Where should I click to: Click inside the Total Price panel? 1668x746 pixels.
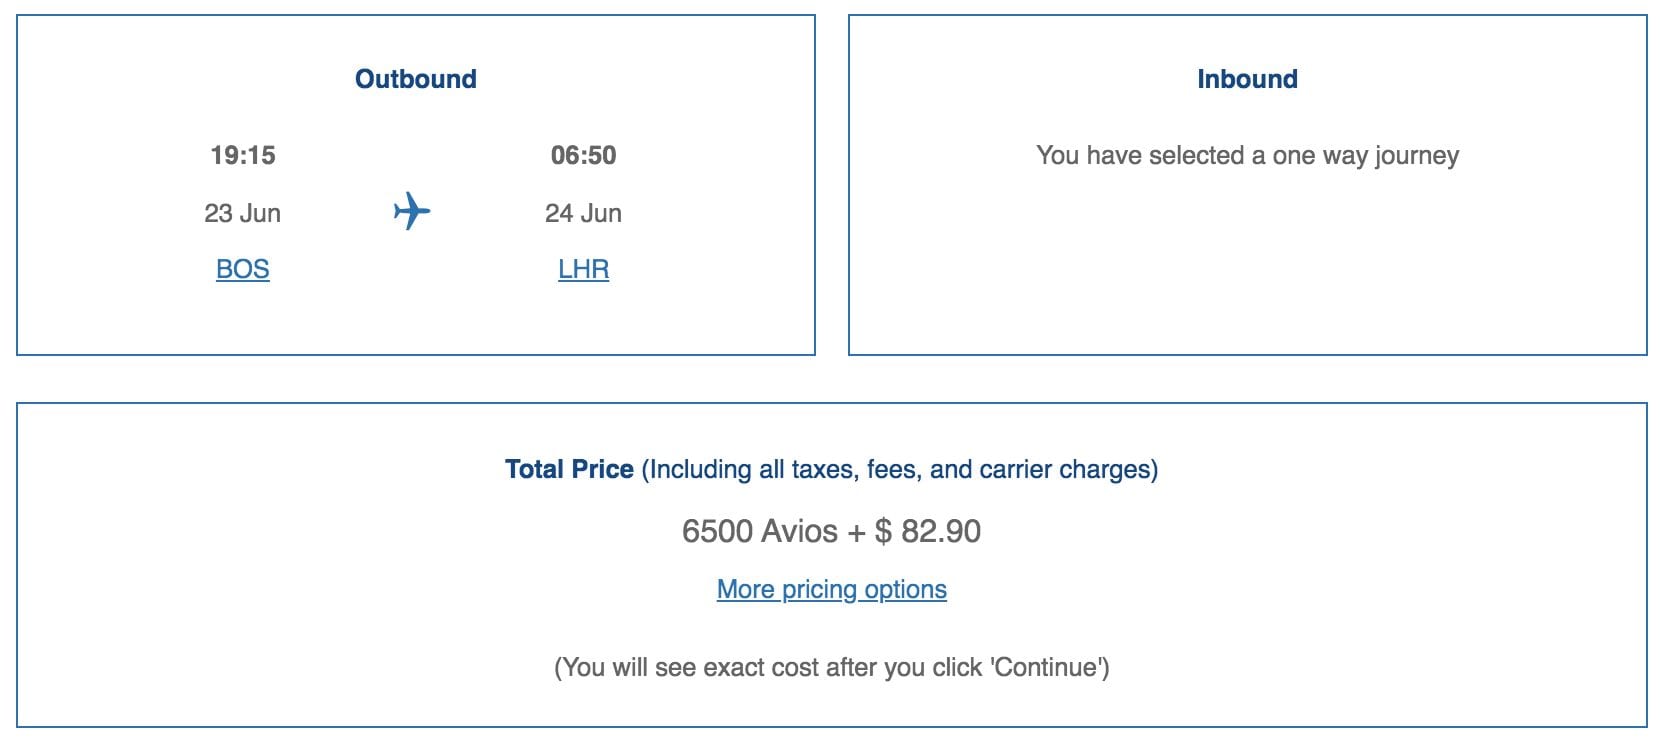pos(832,560)
